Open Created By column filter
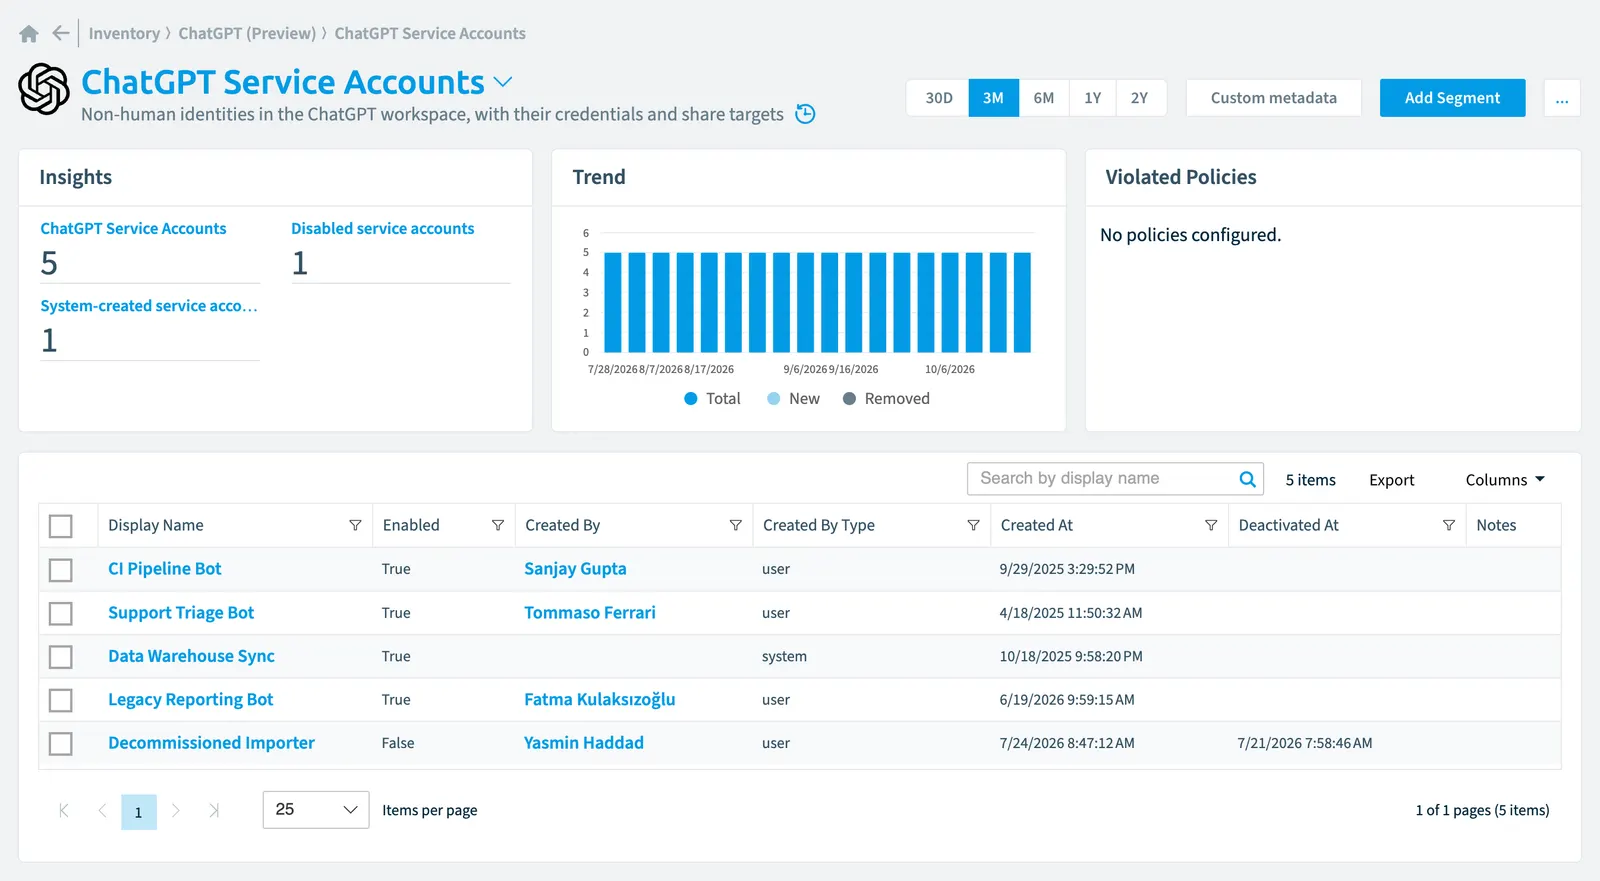Viewport: 1600px width, 881px height. click(x=736, y=525)
